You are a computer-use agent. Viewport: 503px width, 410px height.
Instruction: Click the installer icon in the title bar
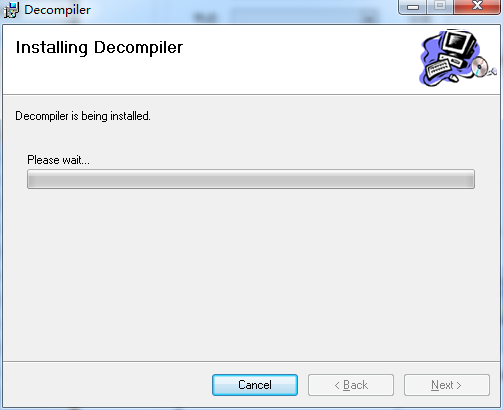(x=11, y=10)
